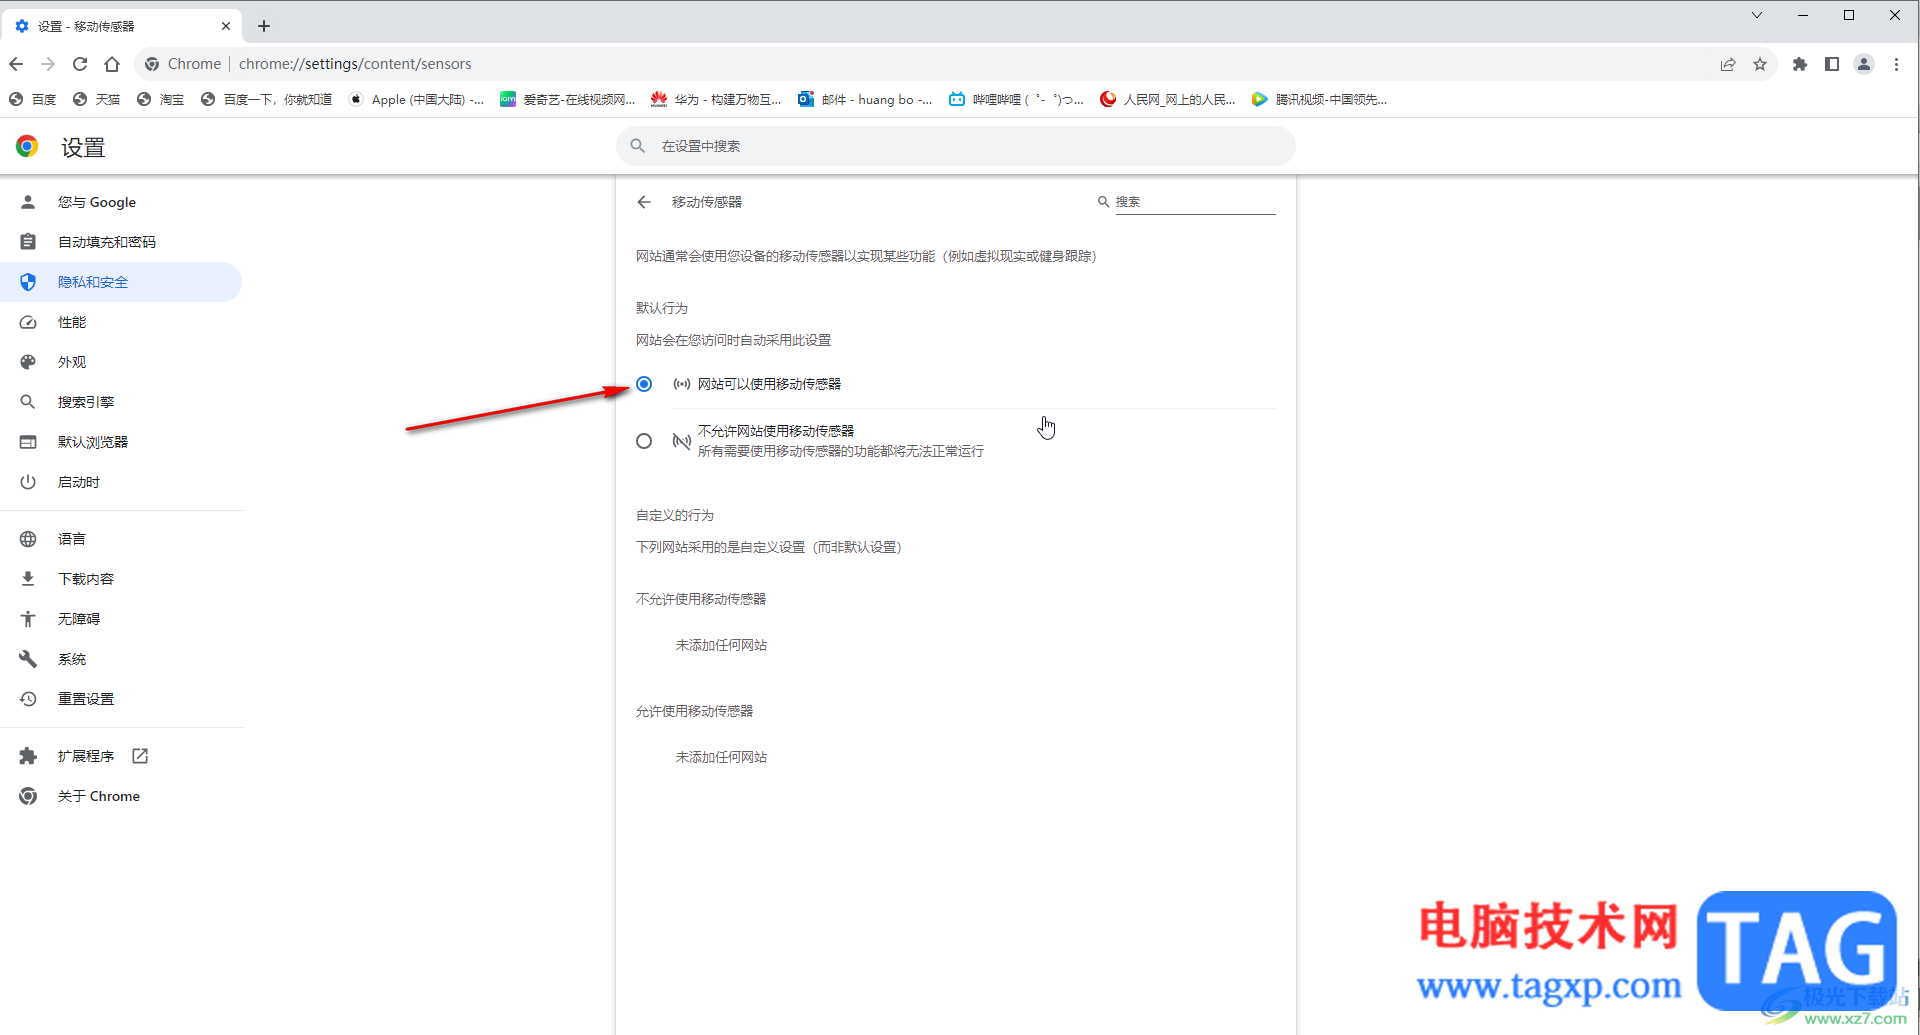Open 天猫 bookmark
This screenshot has width=1920, height=1035.
click(x=96, y=99)
